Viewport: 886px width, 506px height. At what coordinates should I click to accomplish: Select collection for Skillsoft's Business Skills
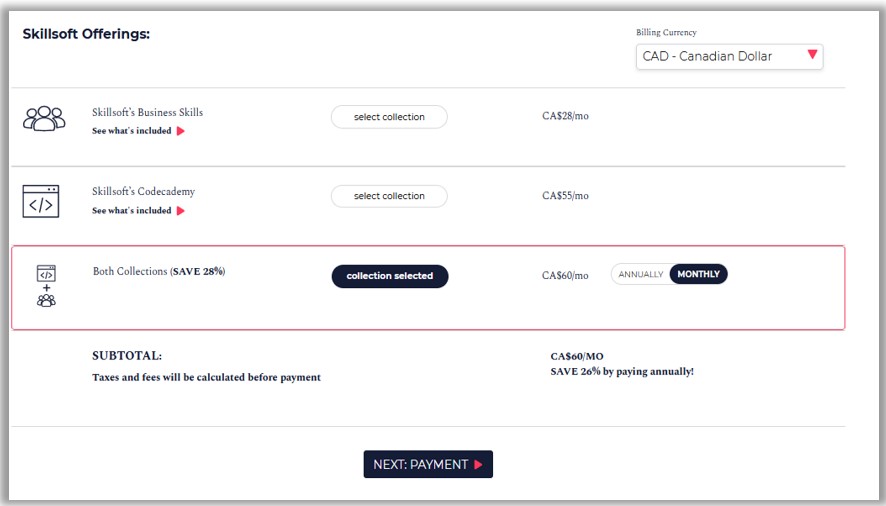389,117
